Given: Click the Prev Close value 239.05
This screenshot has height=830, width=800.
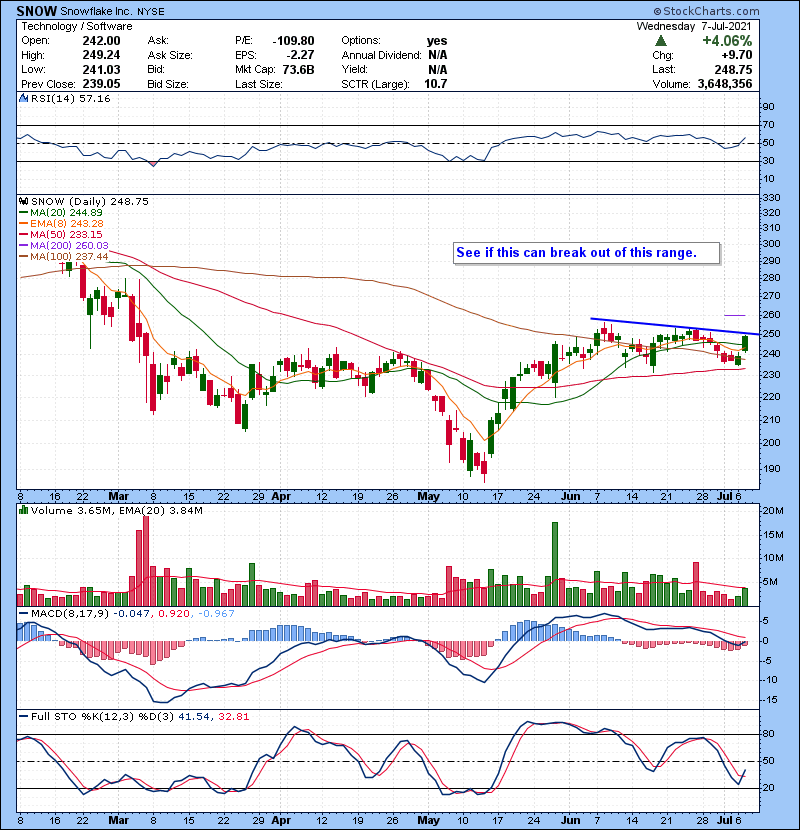Looking at the screenshot, I should click(x=101, y=84).
